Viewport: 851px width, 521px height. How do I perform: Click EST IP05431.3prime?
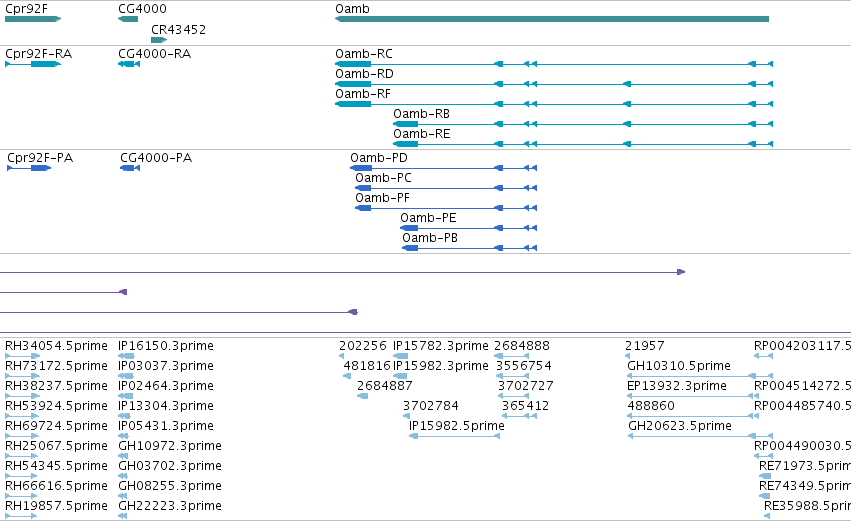tap(166, 427)
